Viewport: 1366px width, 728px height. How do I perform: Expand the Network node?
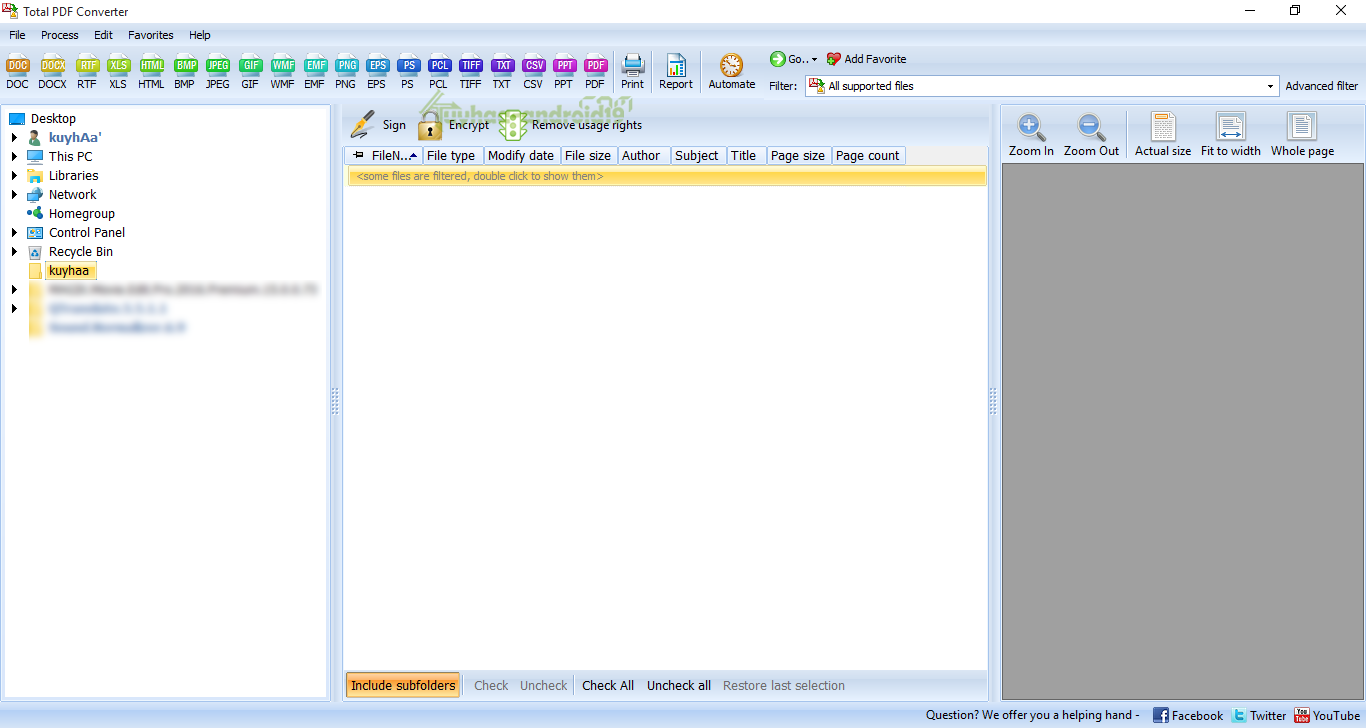[15, 194]
